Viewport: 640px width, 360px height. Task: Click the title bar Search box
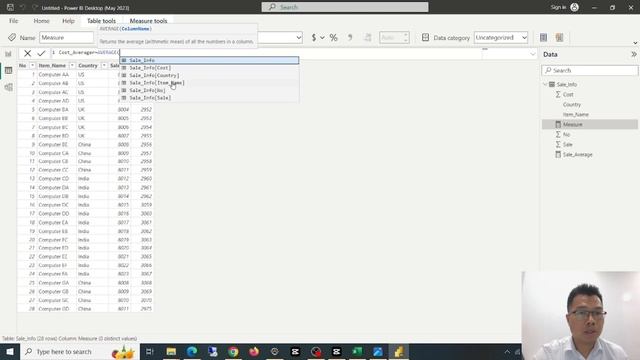coord(345,7)
